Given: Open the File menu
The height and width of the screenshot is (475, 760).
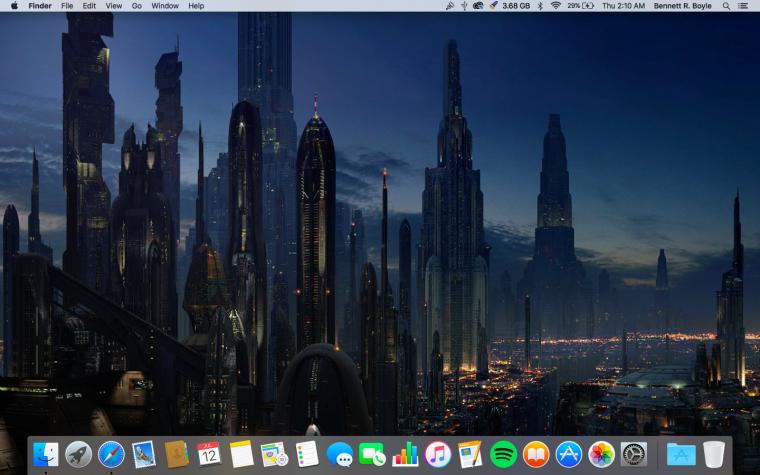Looking at the screenshot, I should pos(67,6).
